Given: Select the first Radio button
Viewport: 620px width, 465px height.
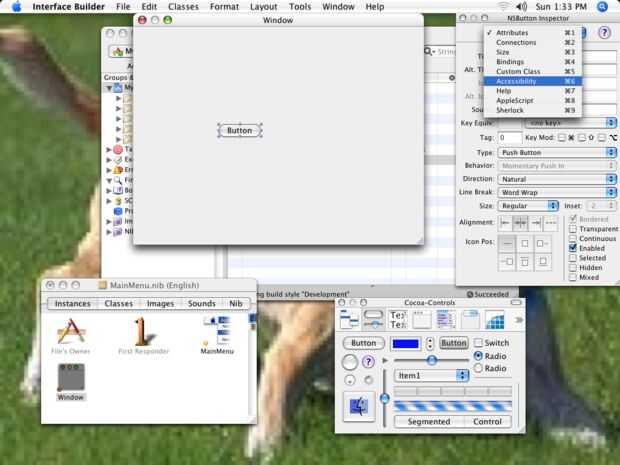Looking at the screenshot, I should 478,356.
